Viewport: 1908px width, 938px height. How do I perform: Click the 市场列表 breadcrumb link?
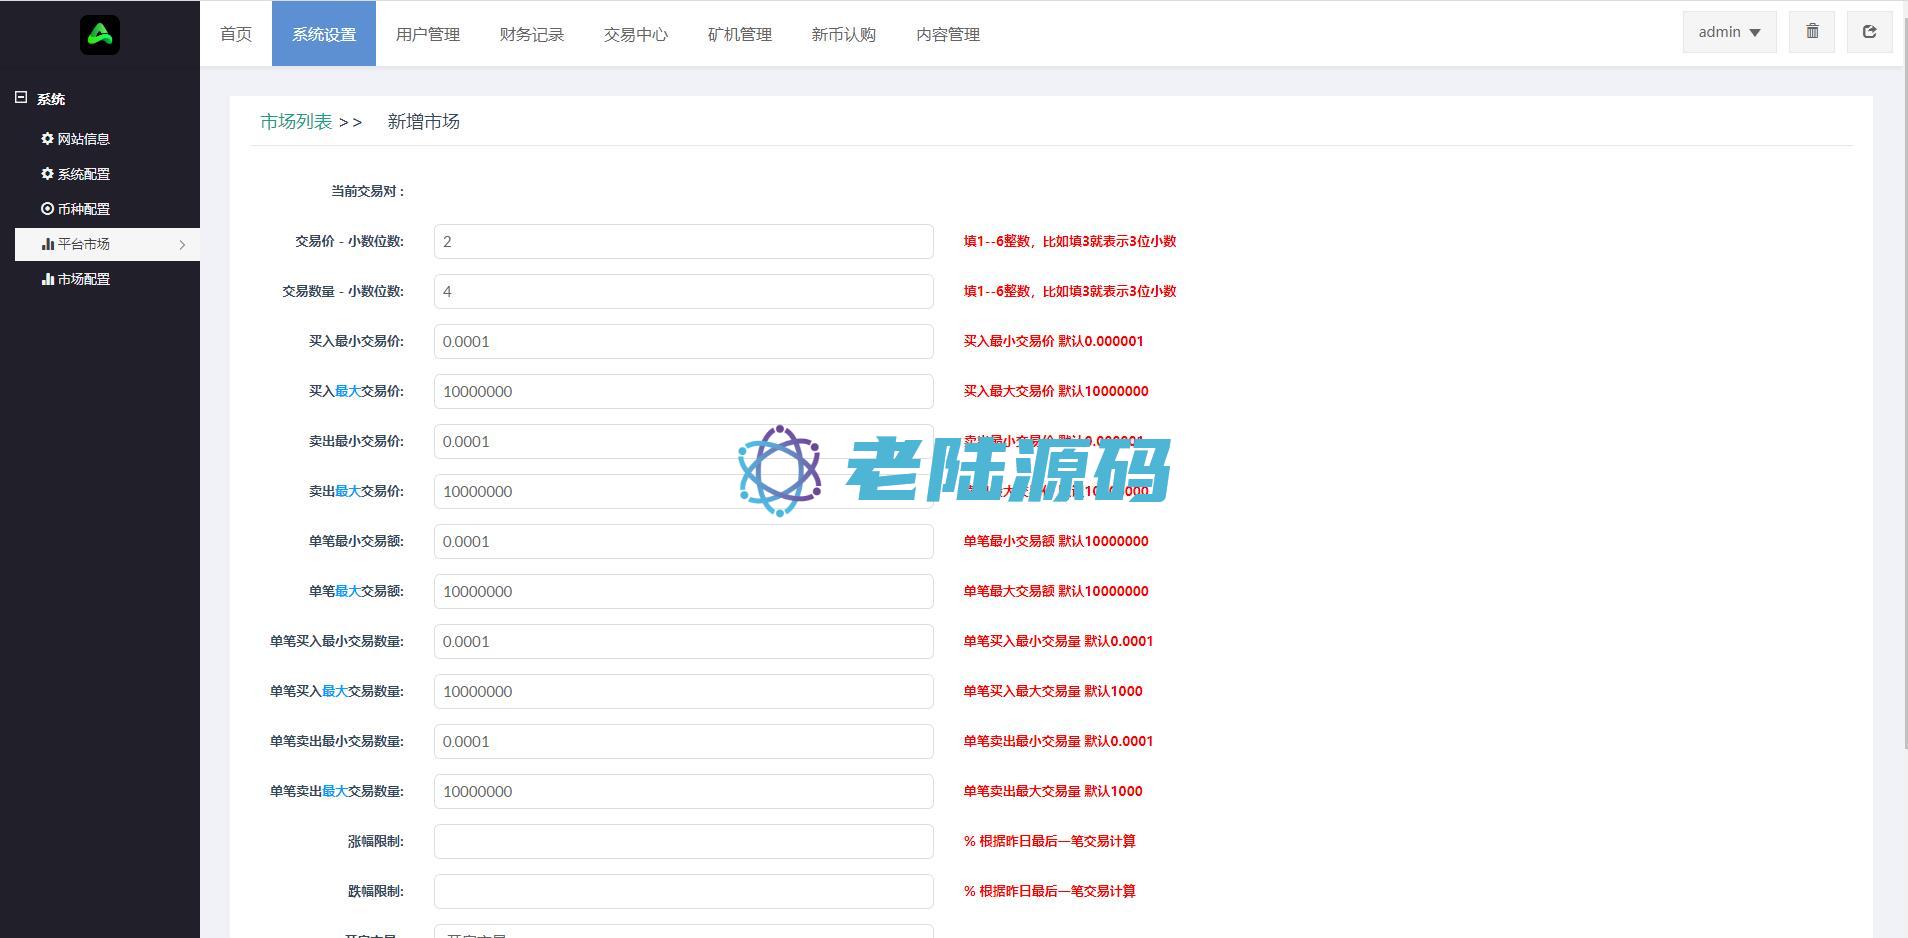coord(296,122)
